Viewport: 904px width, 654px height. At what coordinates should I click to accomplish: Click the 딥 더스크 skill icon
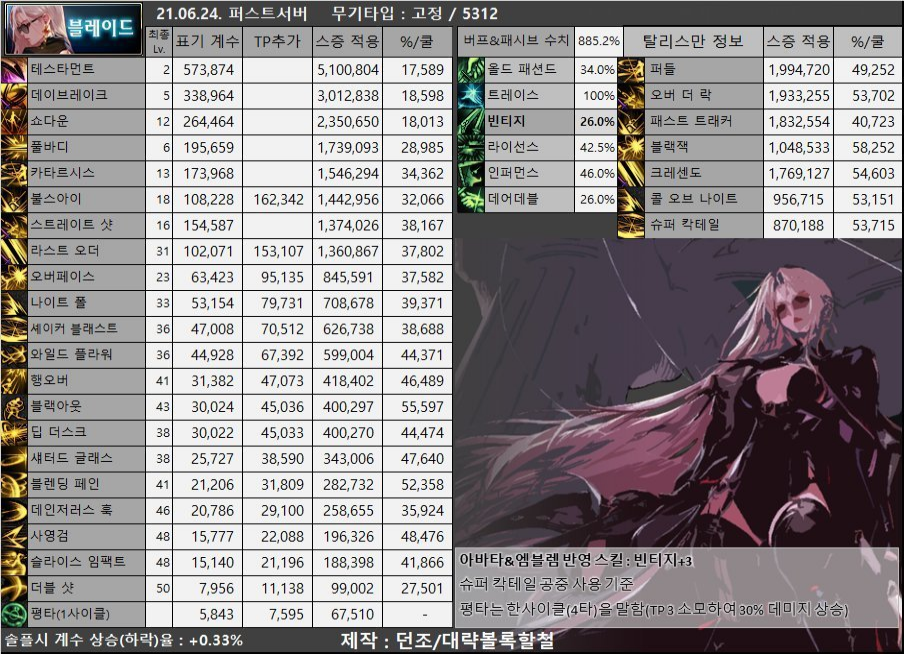pyautogui.click(x=14, y=433)
